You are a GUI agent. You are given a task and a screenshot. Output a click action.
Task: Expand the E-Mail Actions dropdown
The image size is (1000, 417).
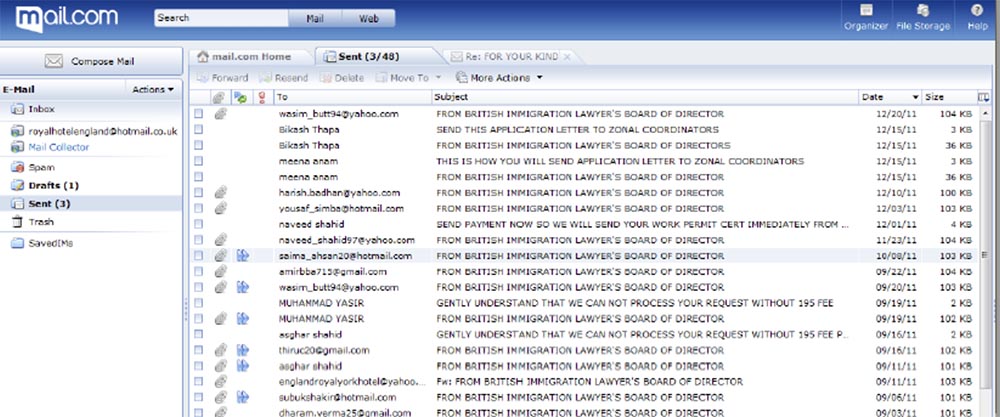point(153,89)
